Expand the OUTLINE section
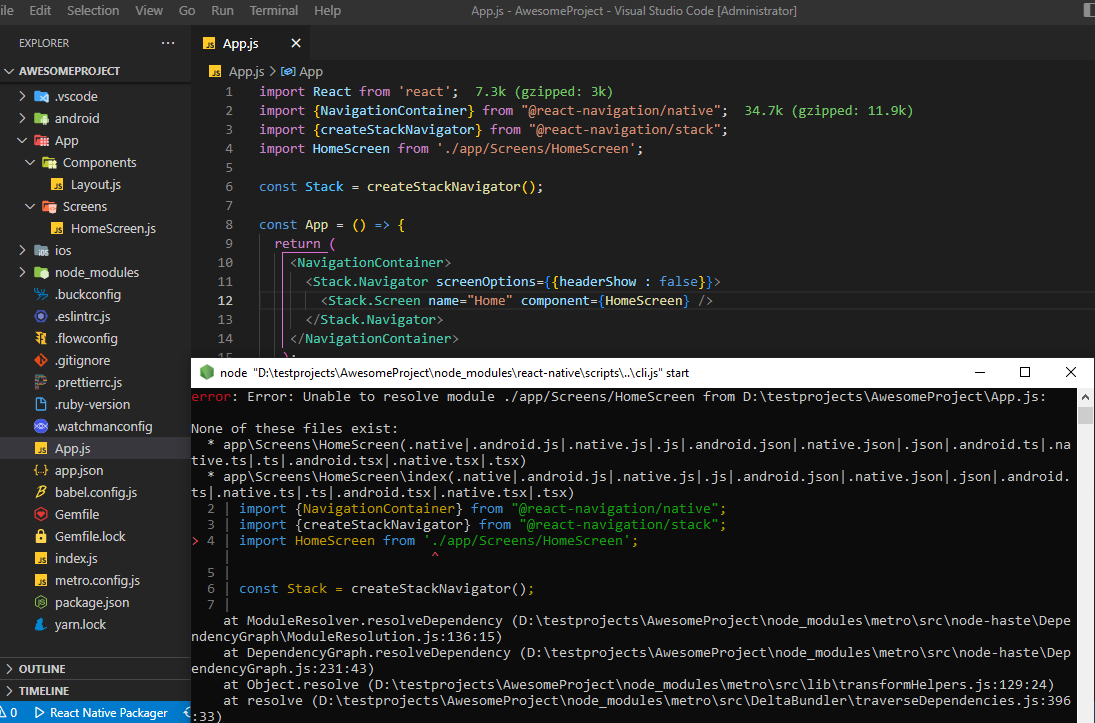1095x723 pixels. pos(95,669)
